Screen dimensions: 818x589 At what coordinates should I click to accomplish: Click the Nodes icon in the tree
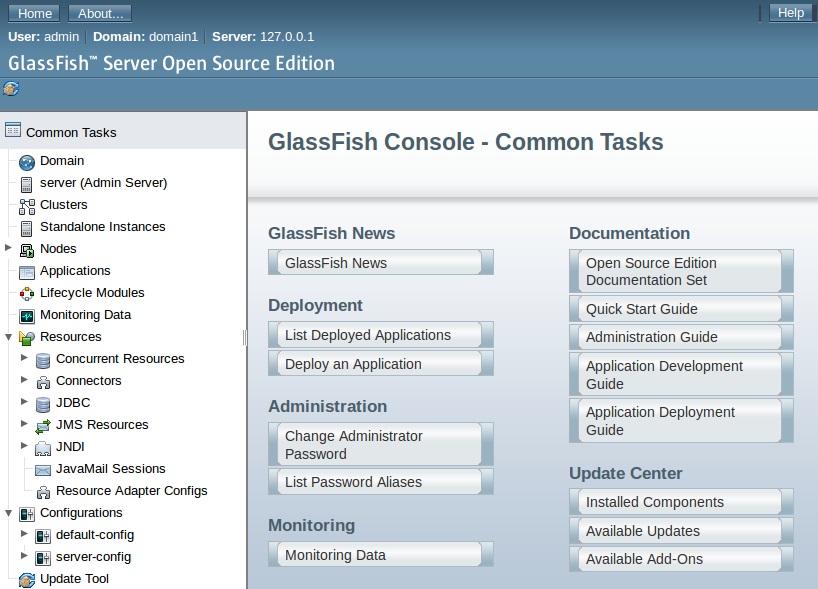27,250
